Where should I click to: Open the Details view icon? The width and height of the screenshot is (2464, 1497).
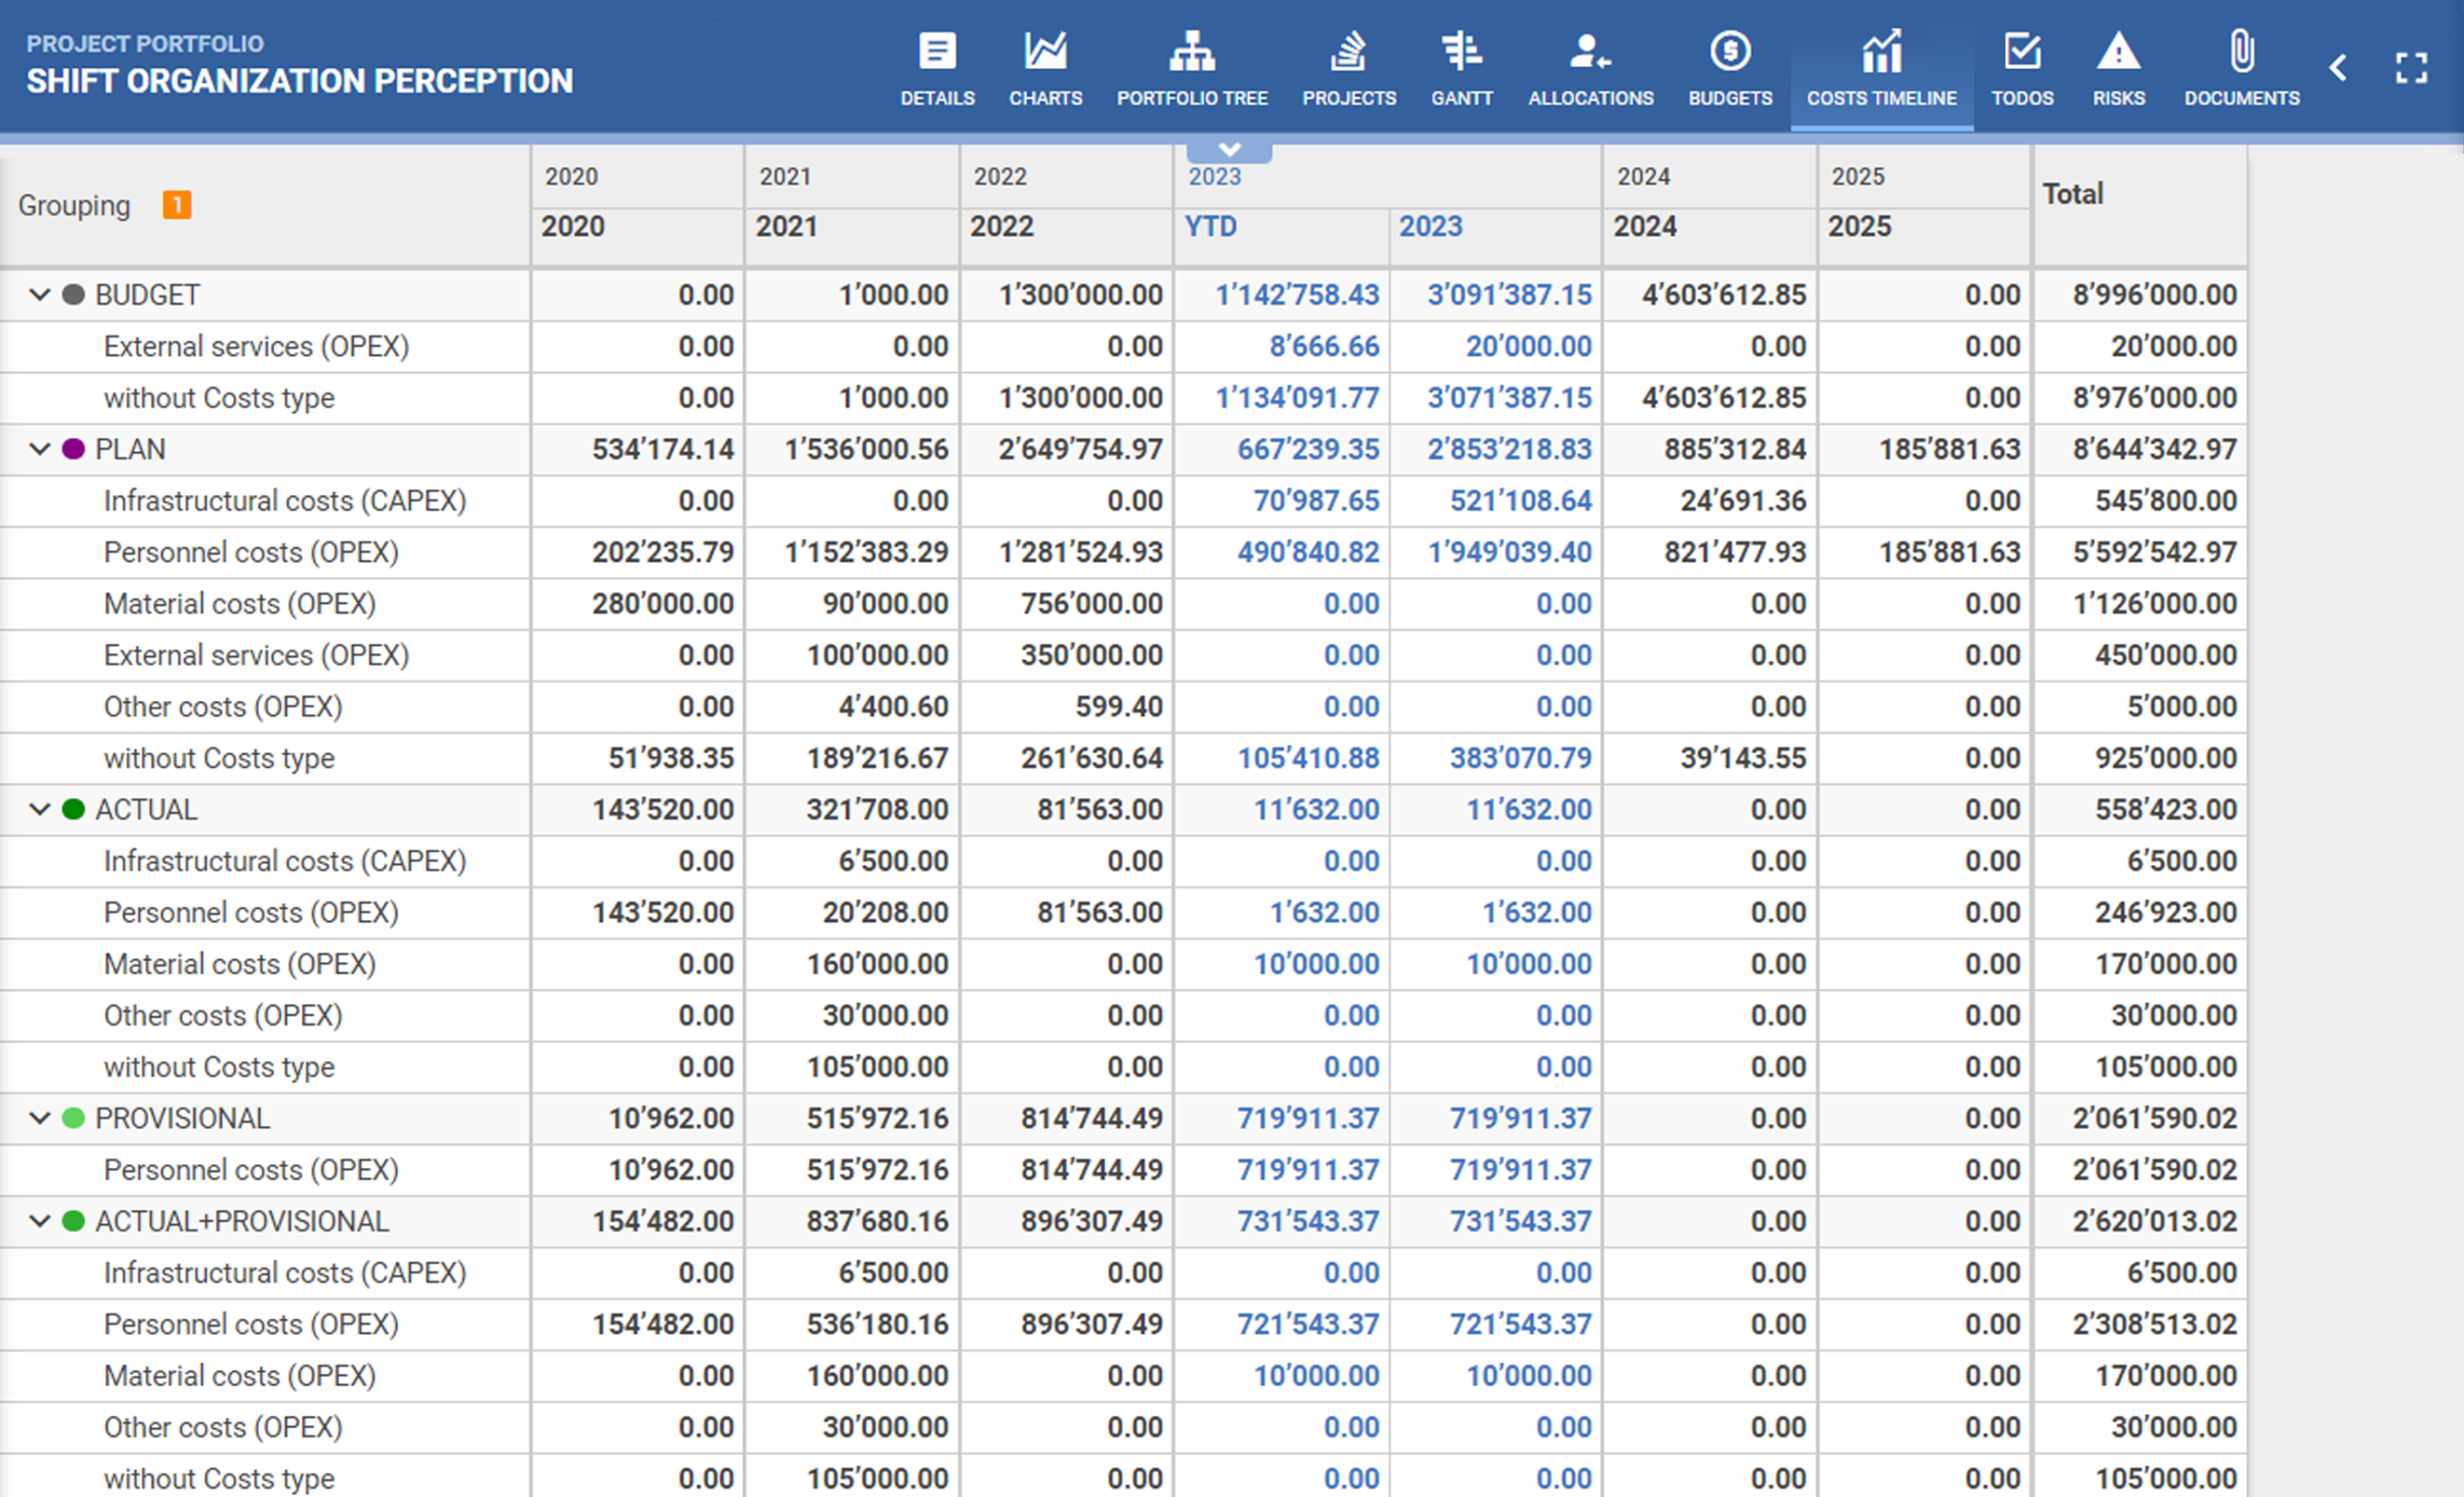pos(937,51)
